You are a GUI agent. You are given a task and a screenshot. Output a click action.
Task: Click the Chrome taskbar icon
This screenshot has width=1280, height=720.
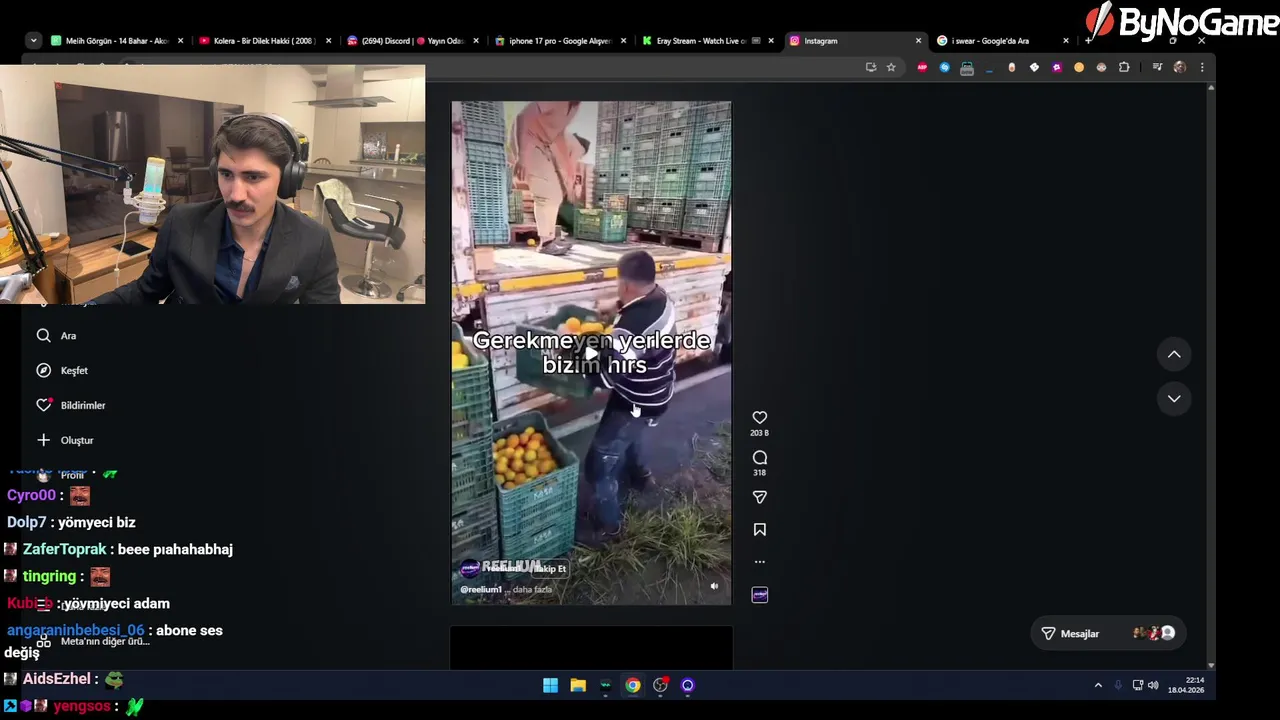[633, 685]
